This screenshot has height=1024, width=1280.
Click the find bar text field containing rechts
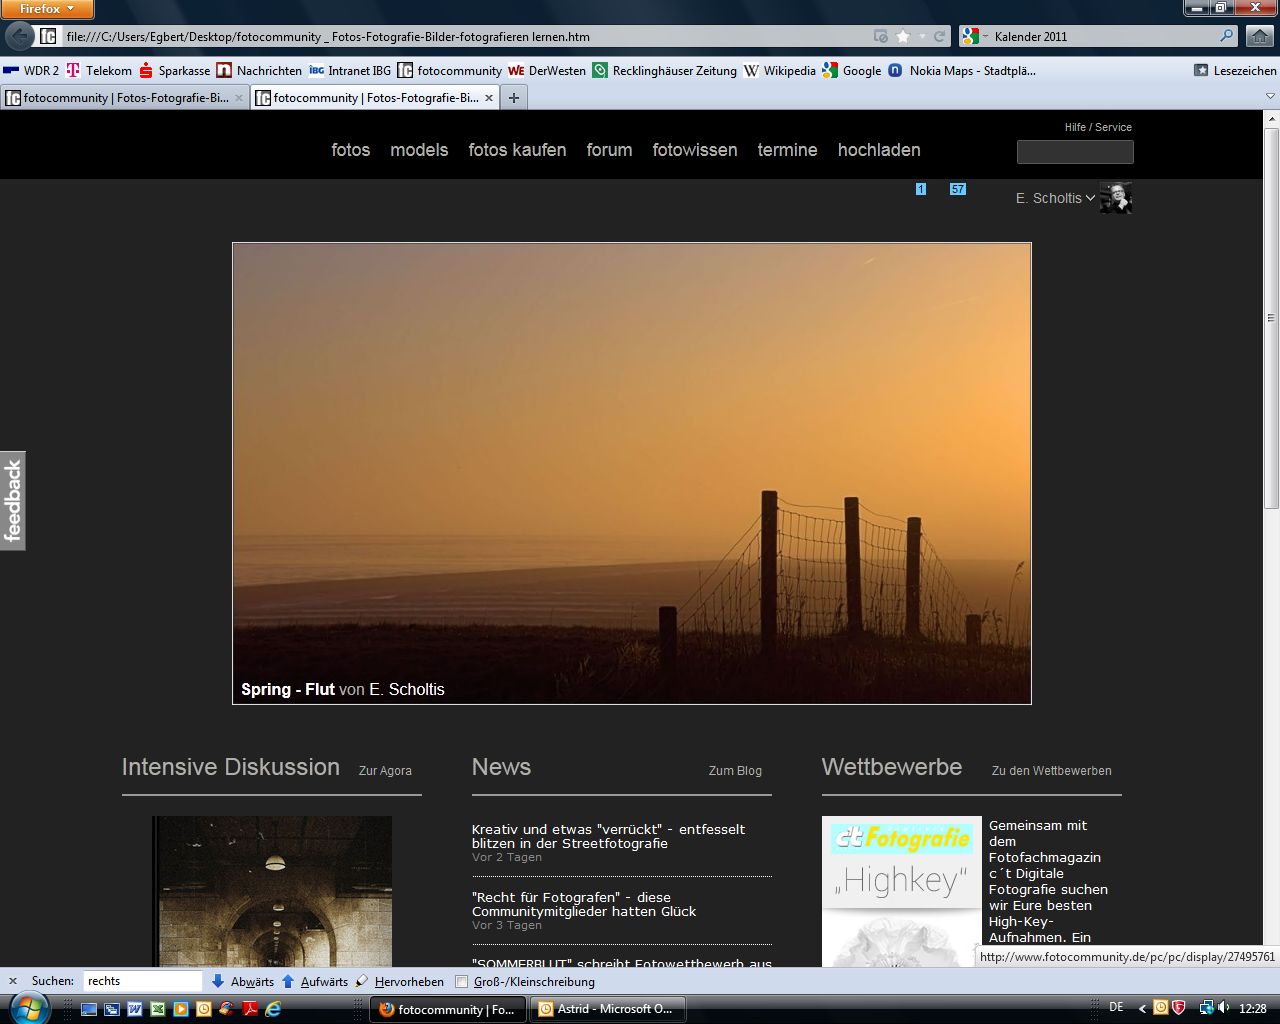[x=142, y=981]
